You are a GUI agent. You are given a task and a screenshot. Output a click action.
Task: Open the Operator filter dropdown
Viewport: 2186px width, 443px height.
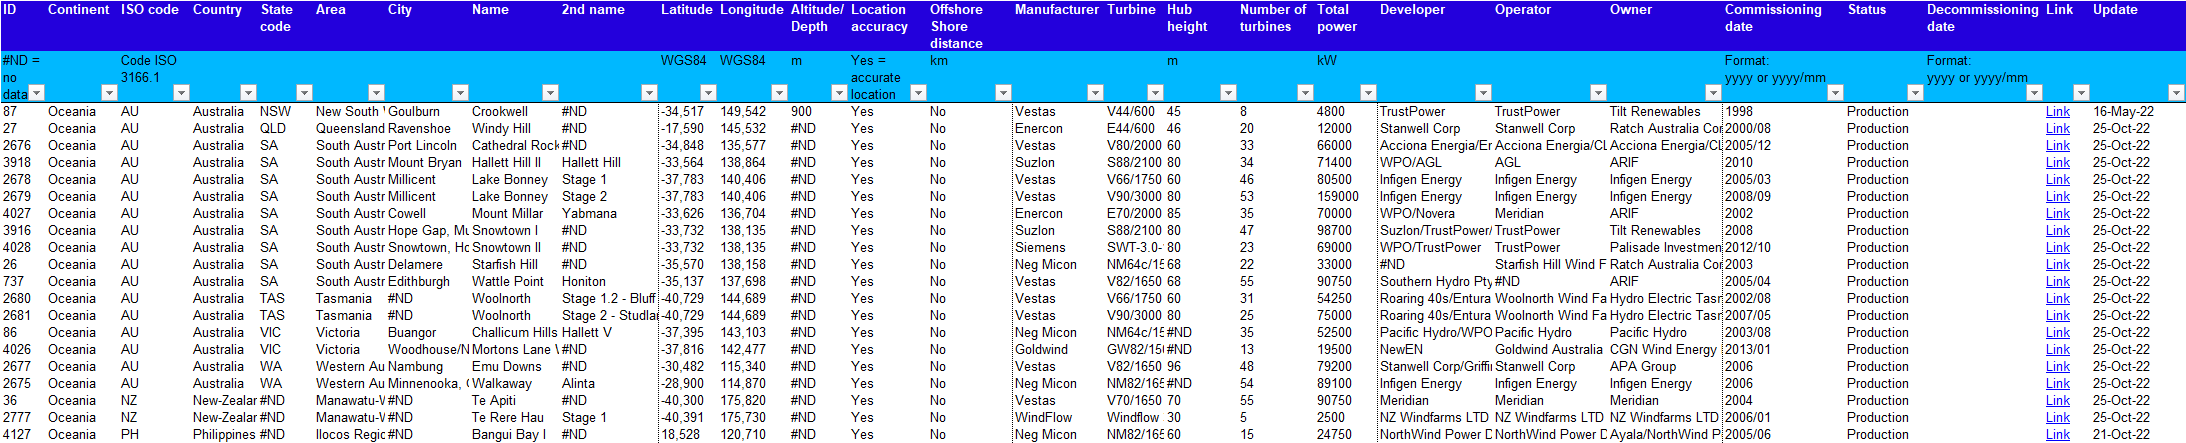pos(1598,93)
